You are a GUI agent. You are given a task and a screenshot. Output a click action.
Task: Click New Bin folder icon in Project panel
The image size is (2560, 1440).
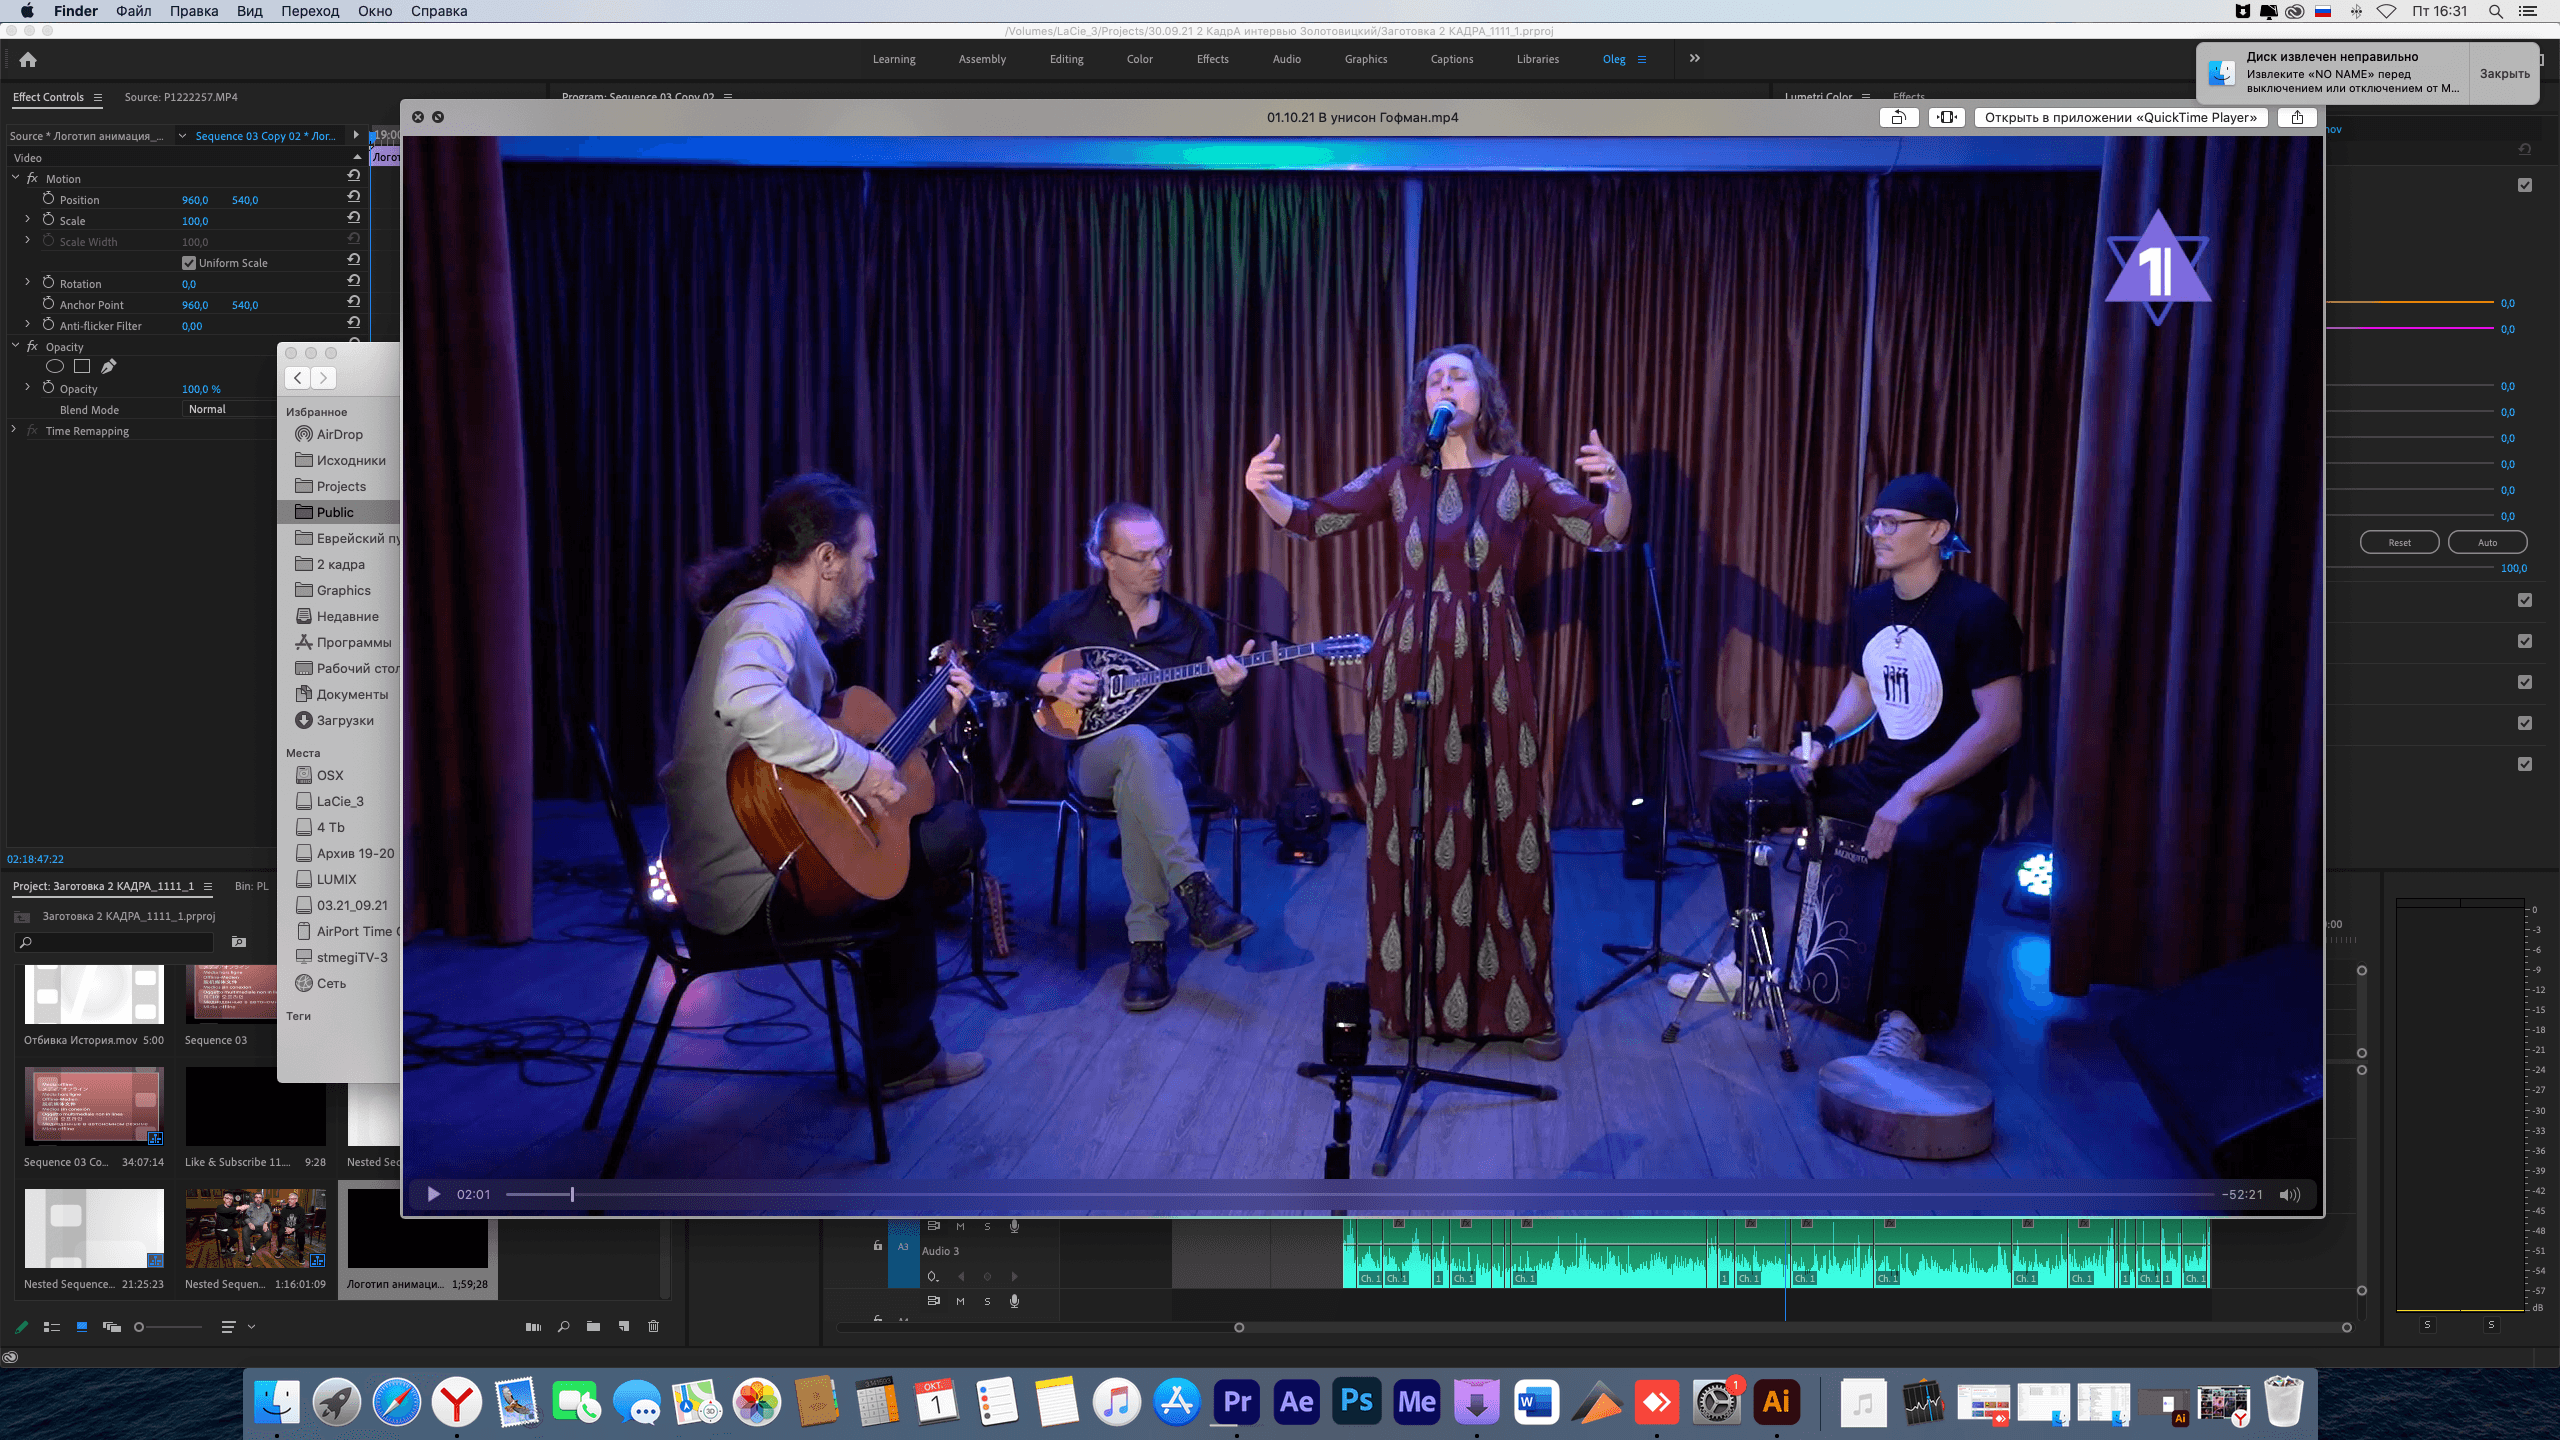594,1326
